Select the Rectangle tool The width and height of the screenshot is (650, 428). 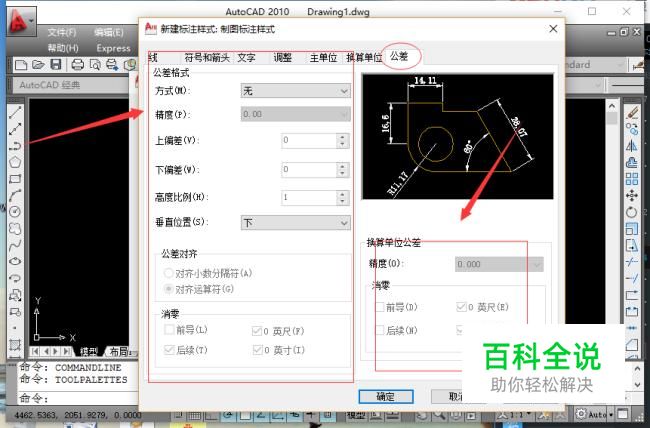15,179
